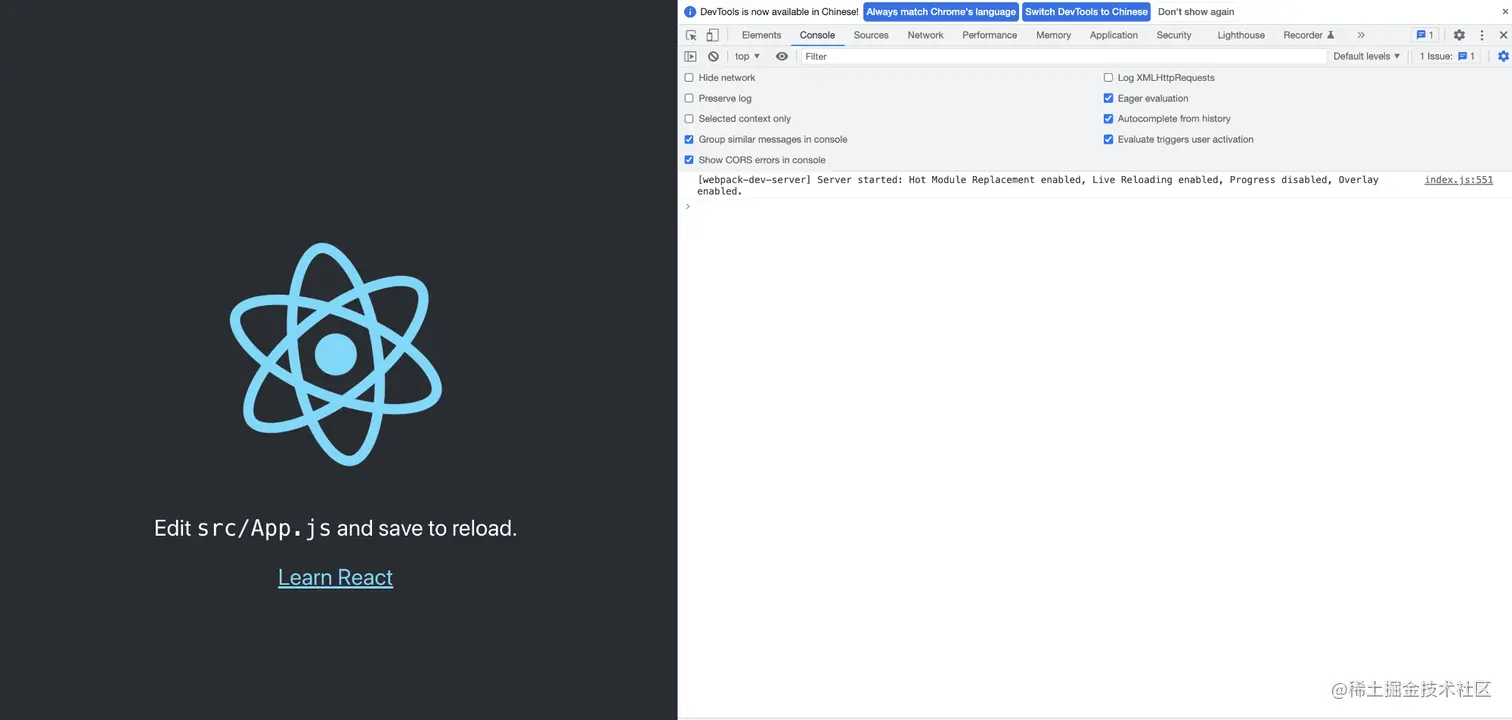
Task: Open the blue console settings gear
Action: pos(1503,57)
